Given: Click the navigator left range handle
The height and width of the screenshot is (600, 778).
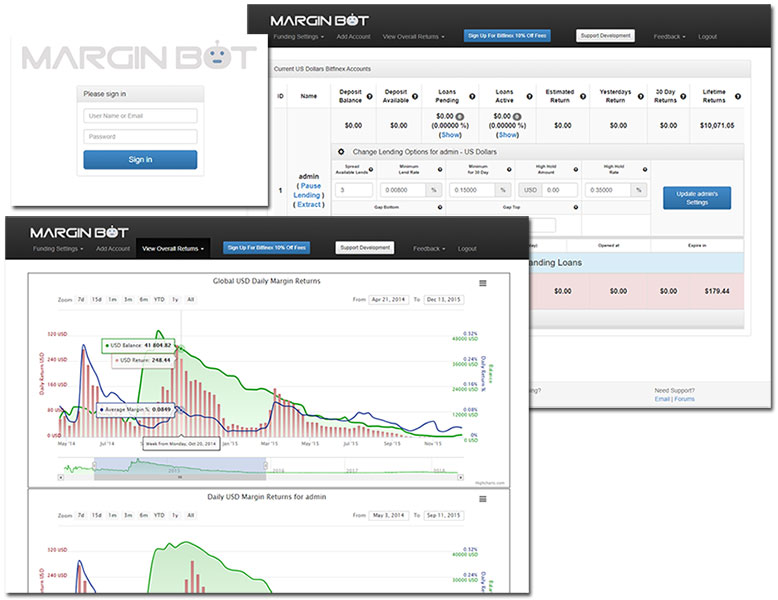Looking at the screenshot, I should point(94,466).
